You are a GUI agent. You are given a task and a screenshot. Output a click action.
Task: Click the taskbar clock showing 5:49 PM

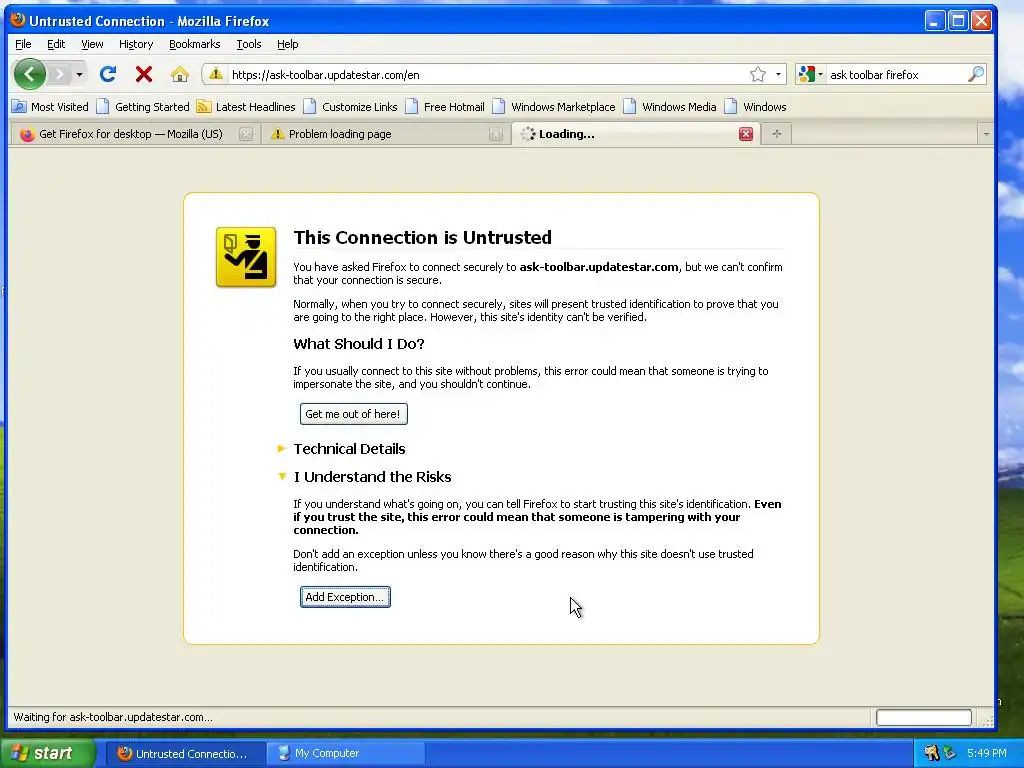pyautogui.click(x=986, y=753)
